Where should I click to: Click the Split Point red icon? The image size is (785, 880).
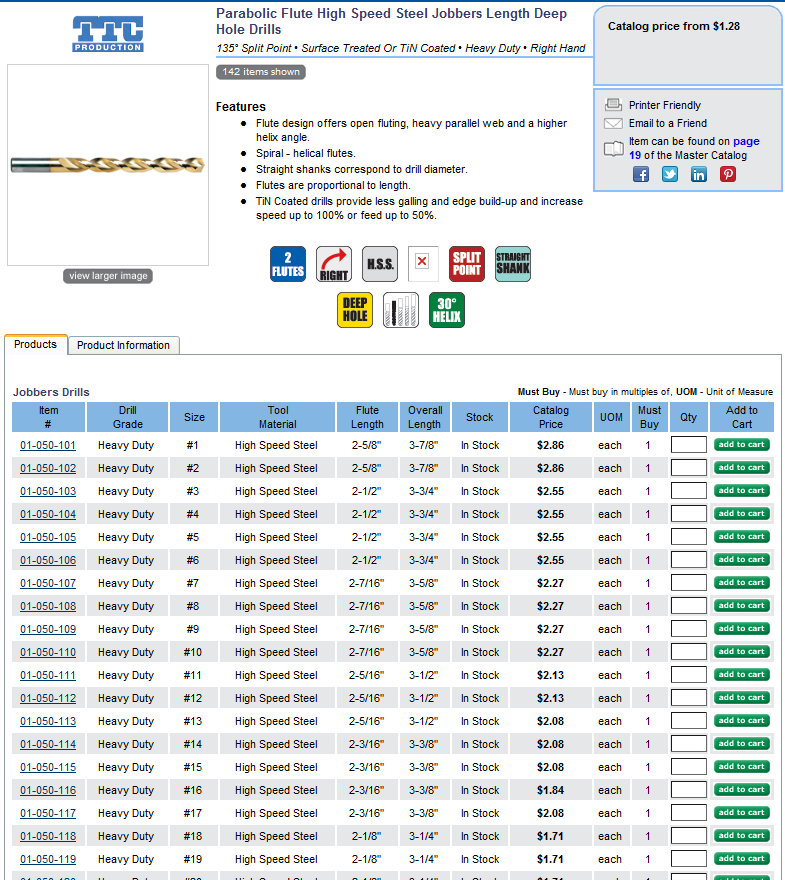(467, 264)
